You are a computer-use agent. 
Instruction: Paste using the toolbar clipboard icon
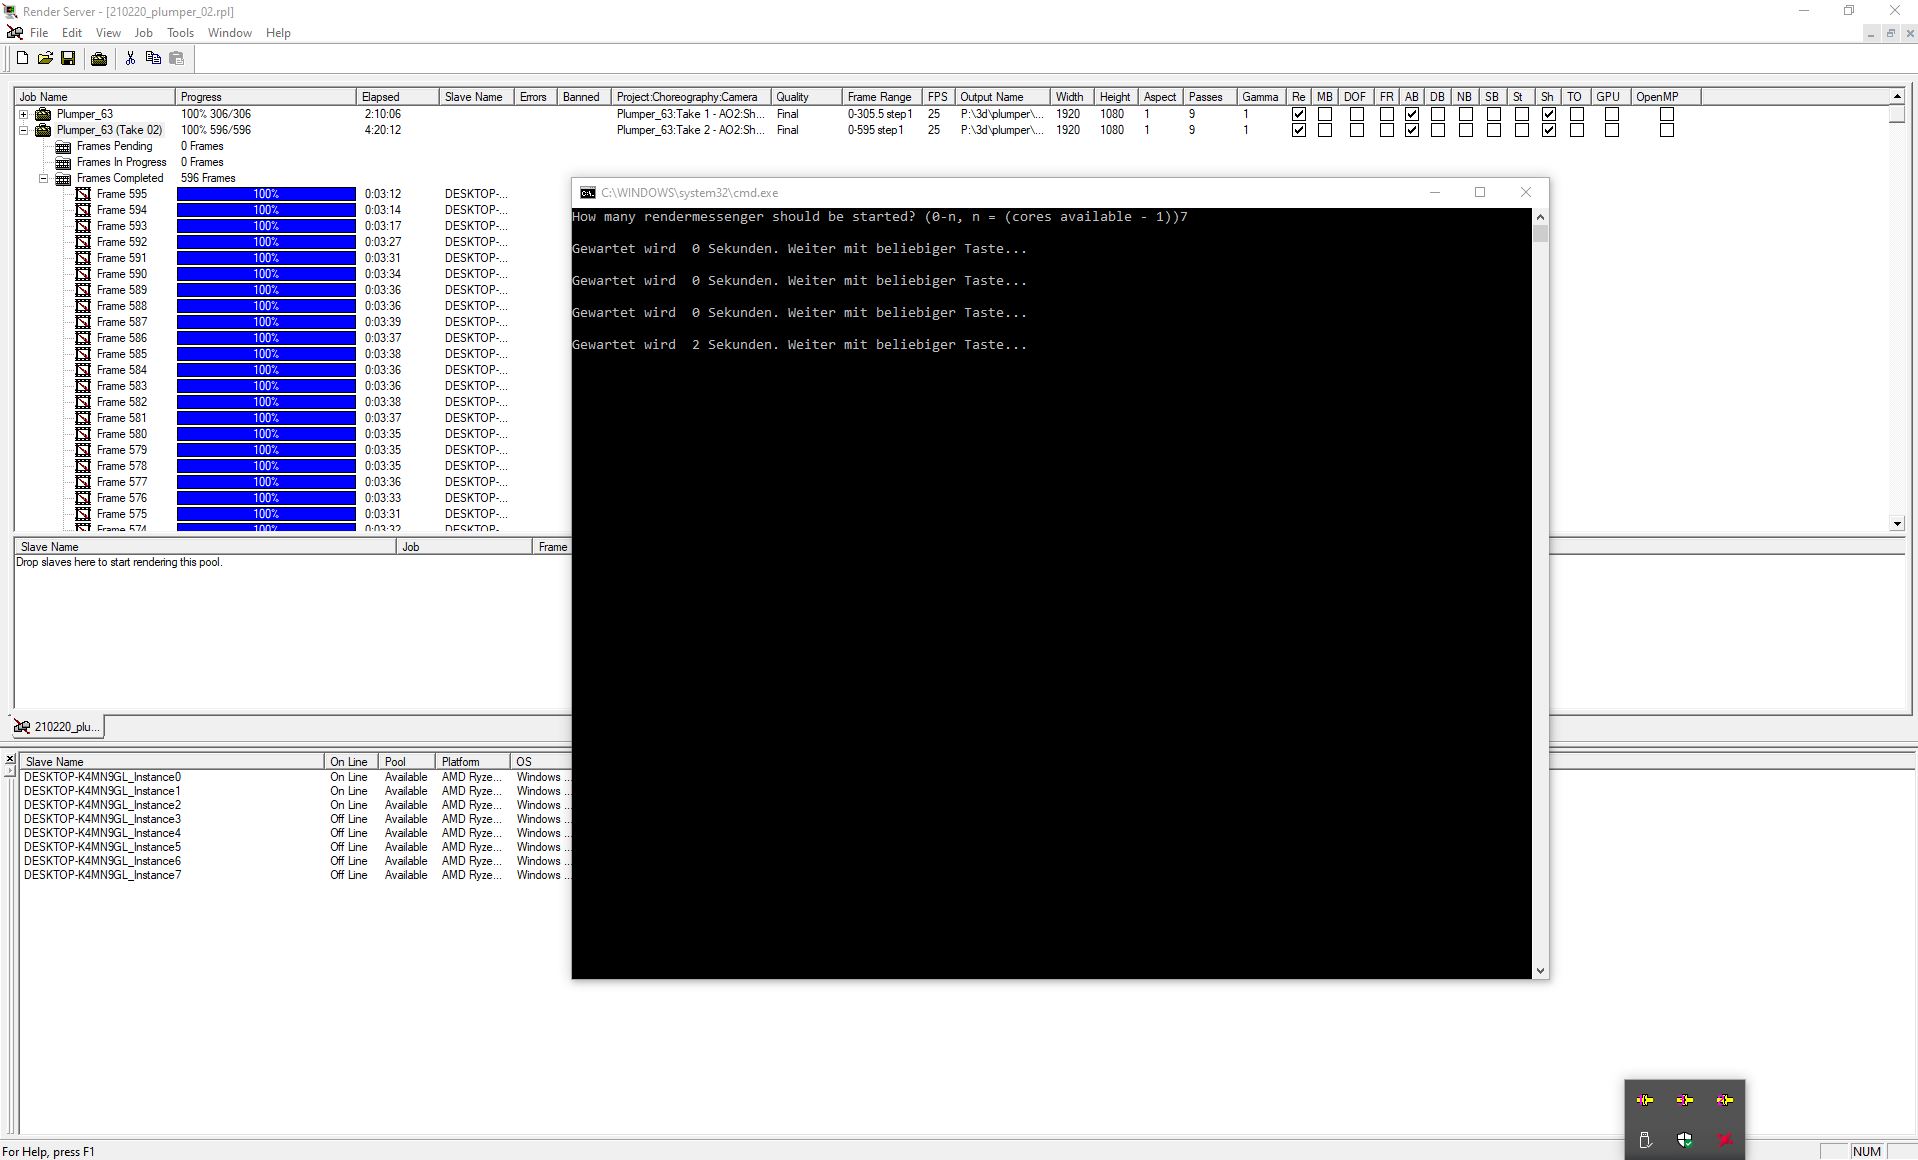(177, 59)
